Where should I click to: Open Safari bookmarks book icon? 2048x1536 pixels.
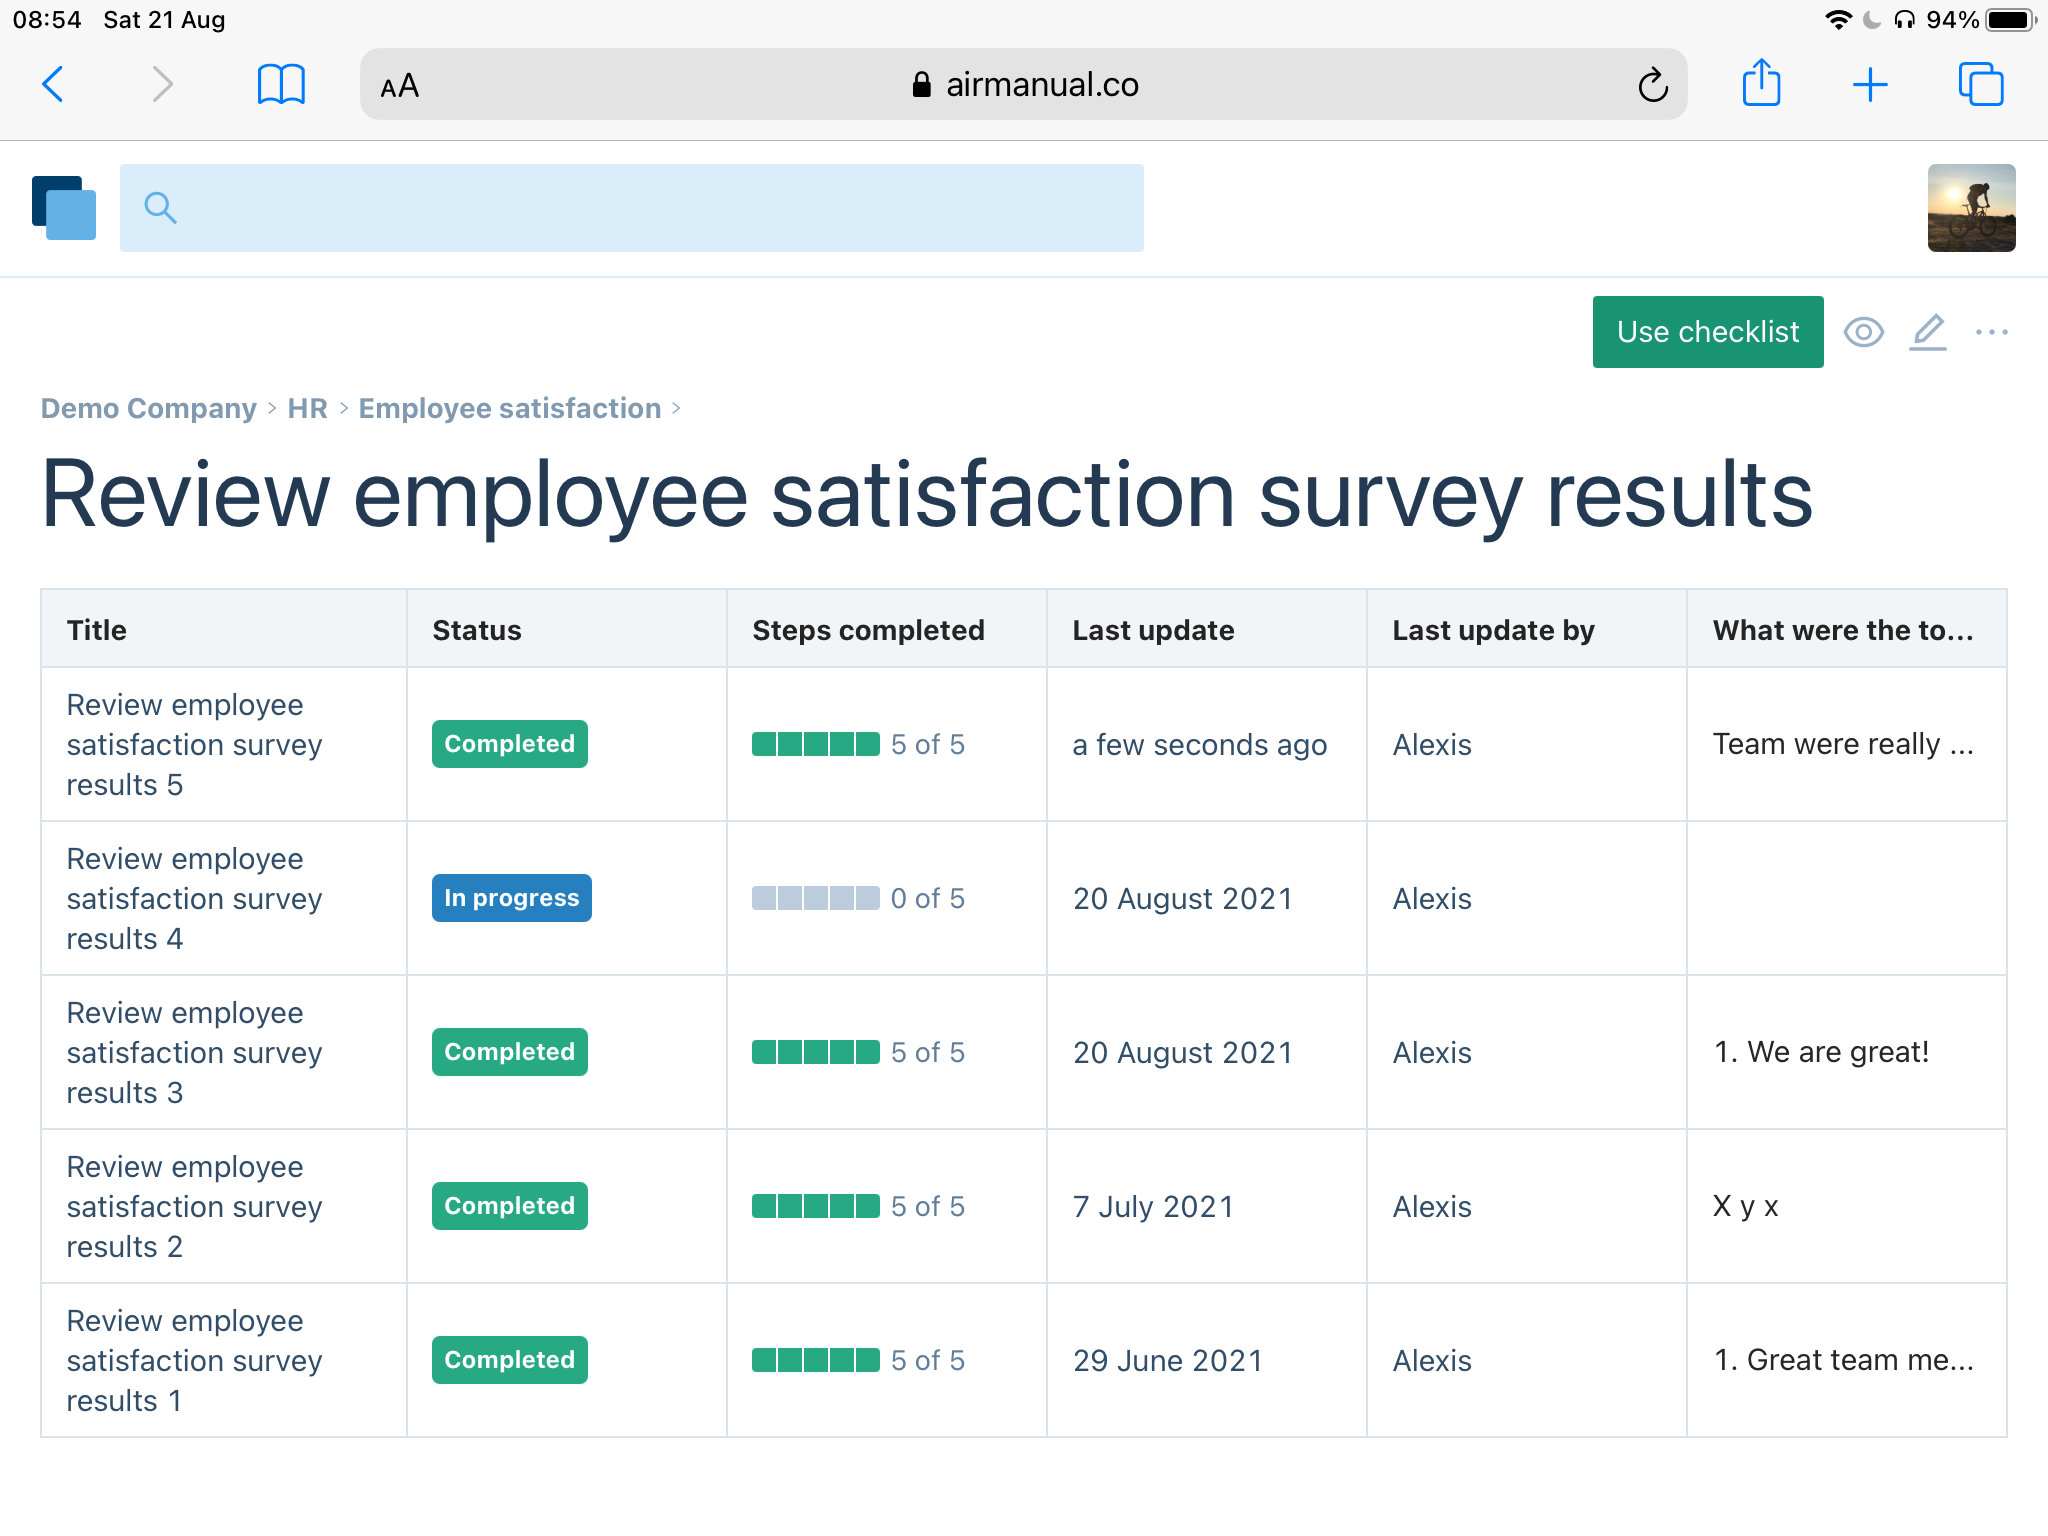pyautogui.click(x=281, y=84)
